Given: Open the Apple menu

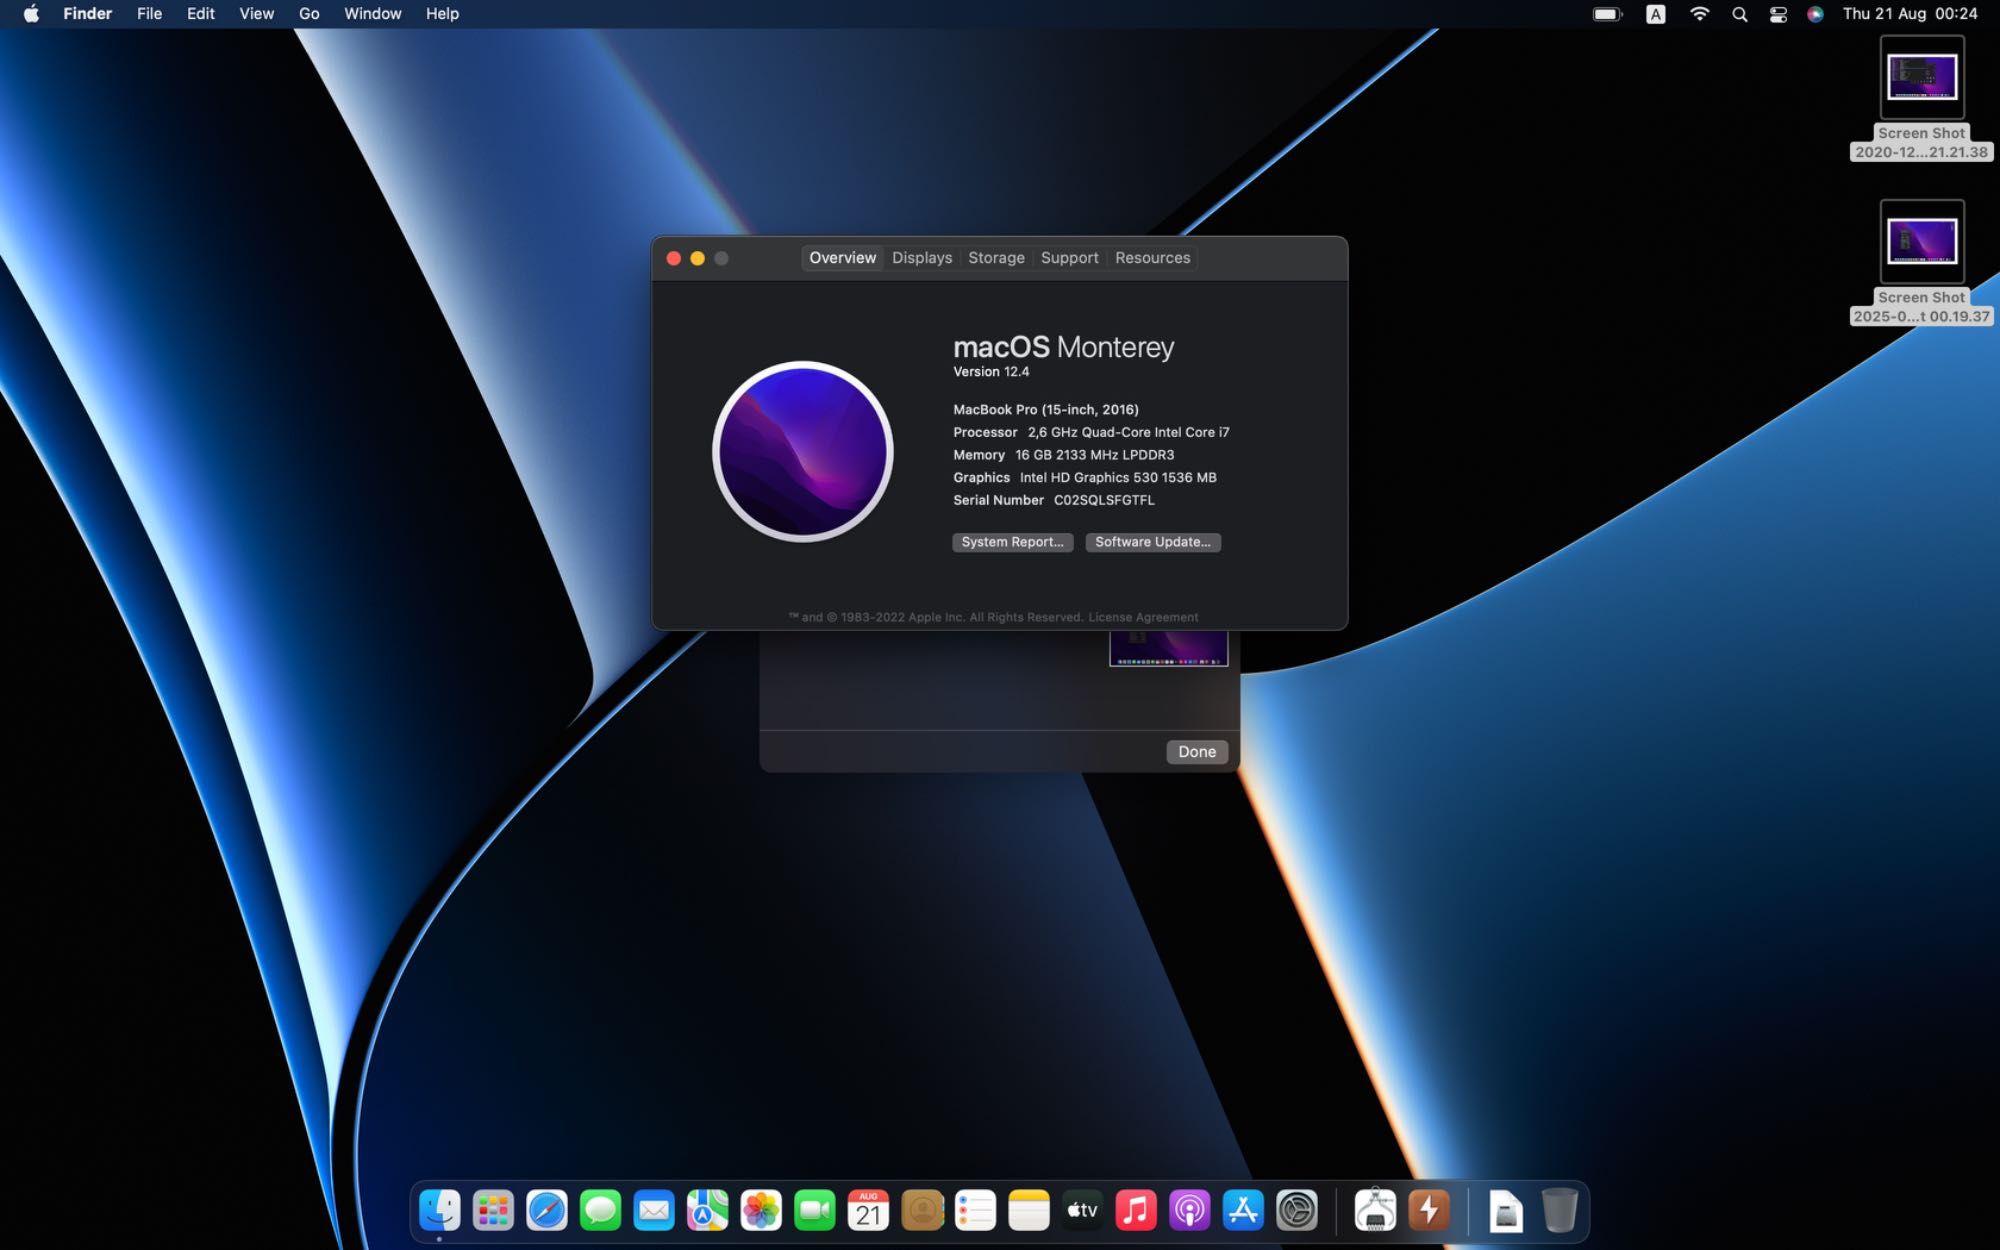Looking at the screenshot, I should coord(31,14).
